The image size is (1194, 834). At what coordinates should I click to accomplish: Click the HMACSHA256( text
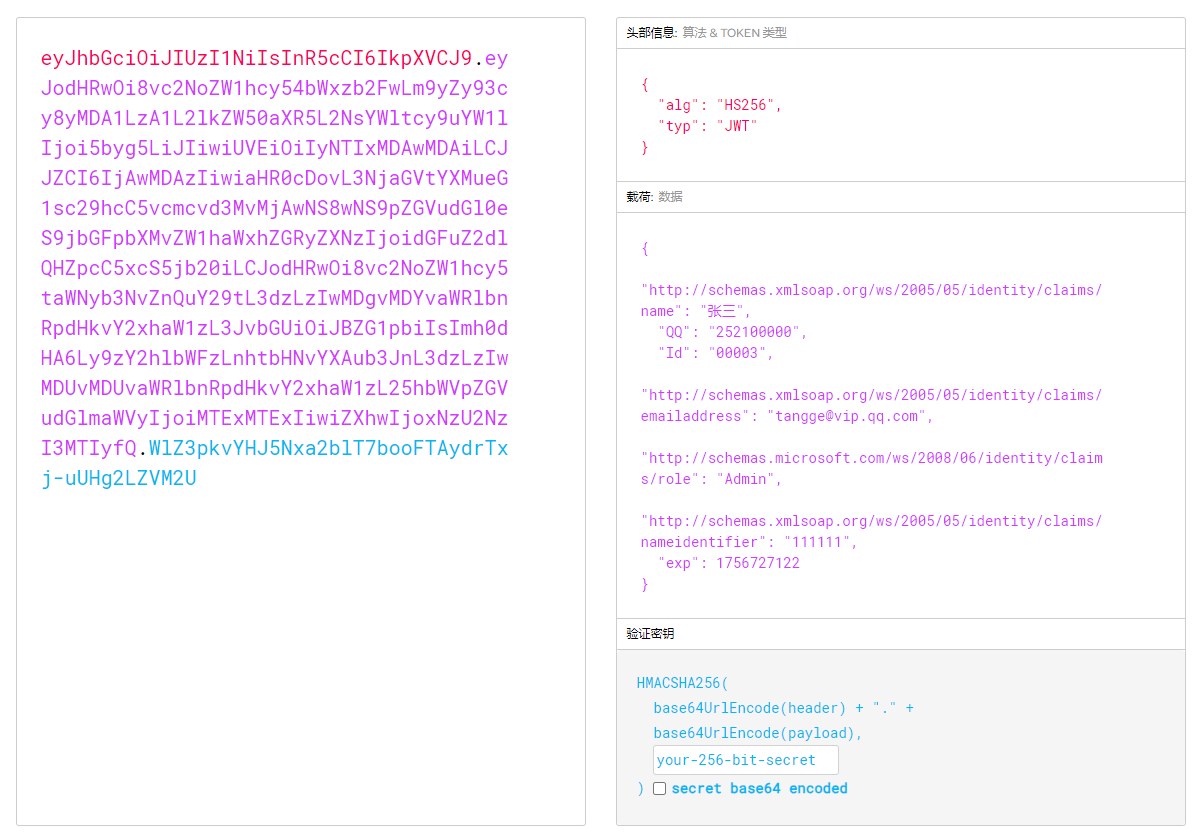[682, 683]
